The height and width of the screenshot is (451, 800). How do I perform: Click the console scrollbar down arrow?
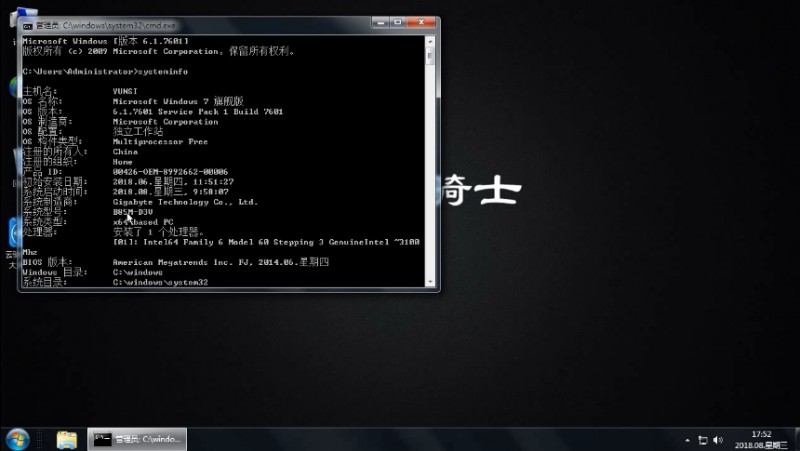(430, 282)
